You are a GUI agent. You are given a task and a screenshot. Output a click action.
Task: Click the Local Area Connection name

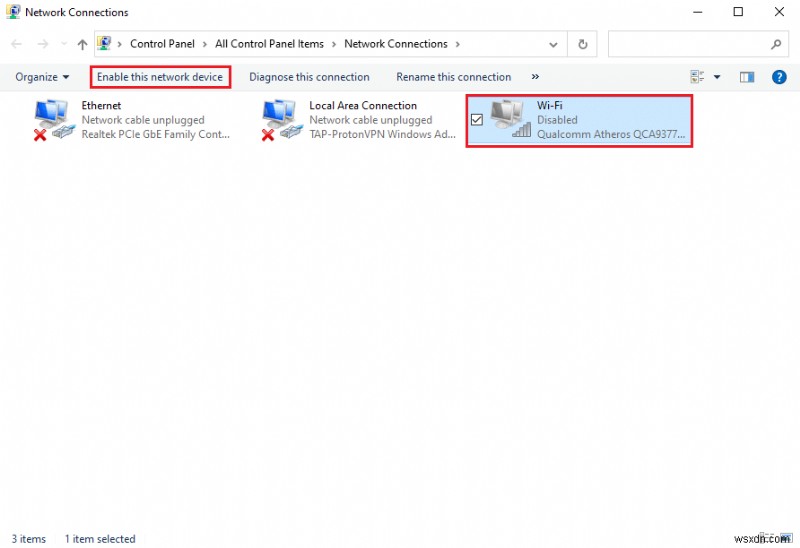363,106
